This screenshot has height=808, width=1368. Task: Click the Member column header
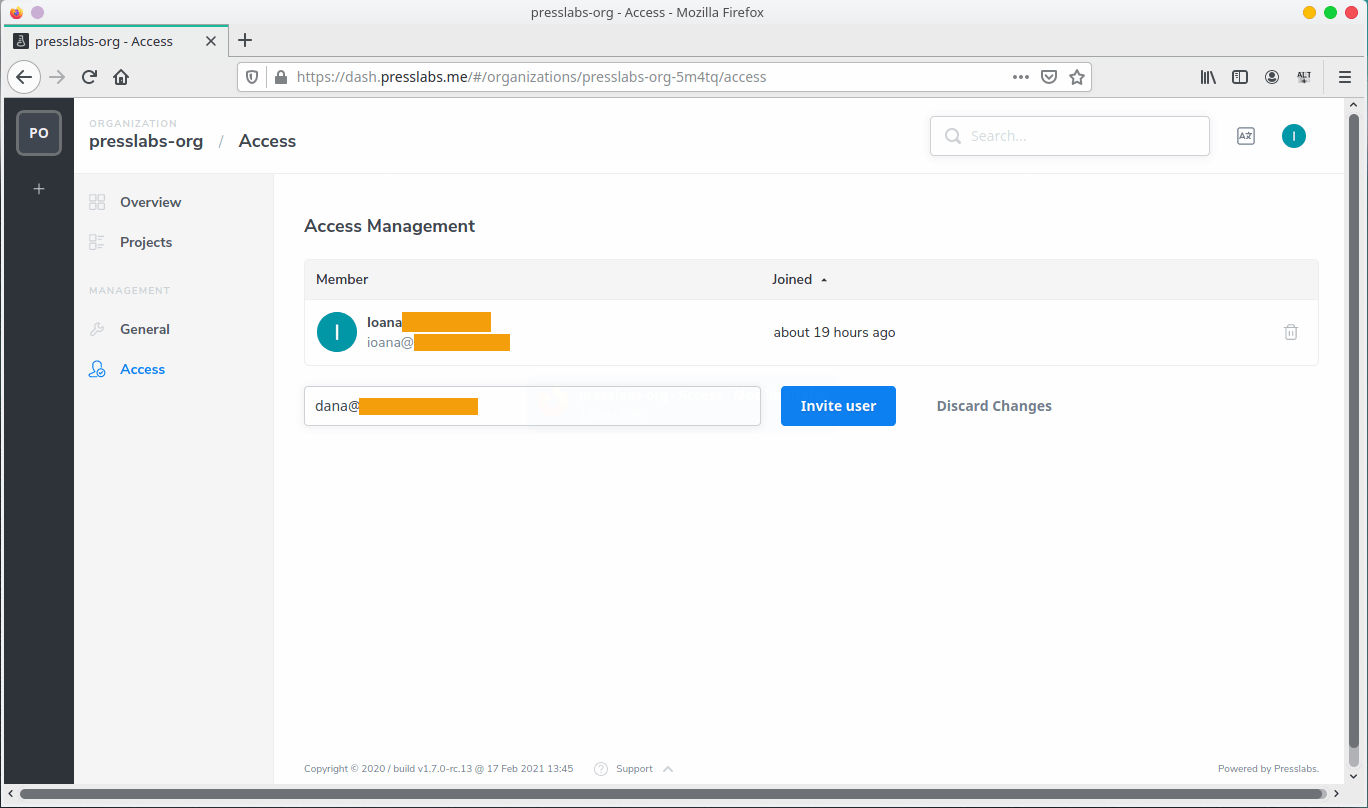click(x=342, y=279)
